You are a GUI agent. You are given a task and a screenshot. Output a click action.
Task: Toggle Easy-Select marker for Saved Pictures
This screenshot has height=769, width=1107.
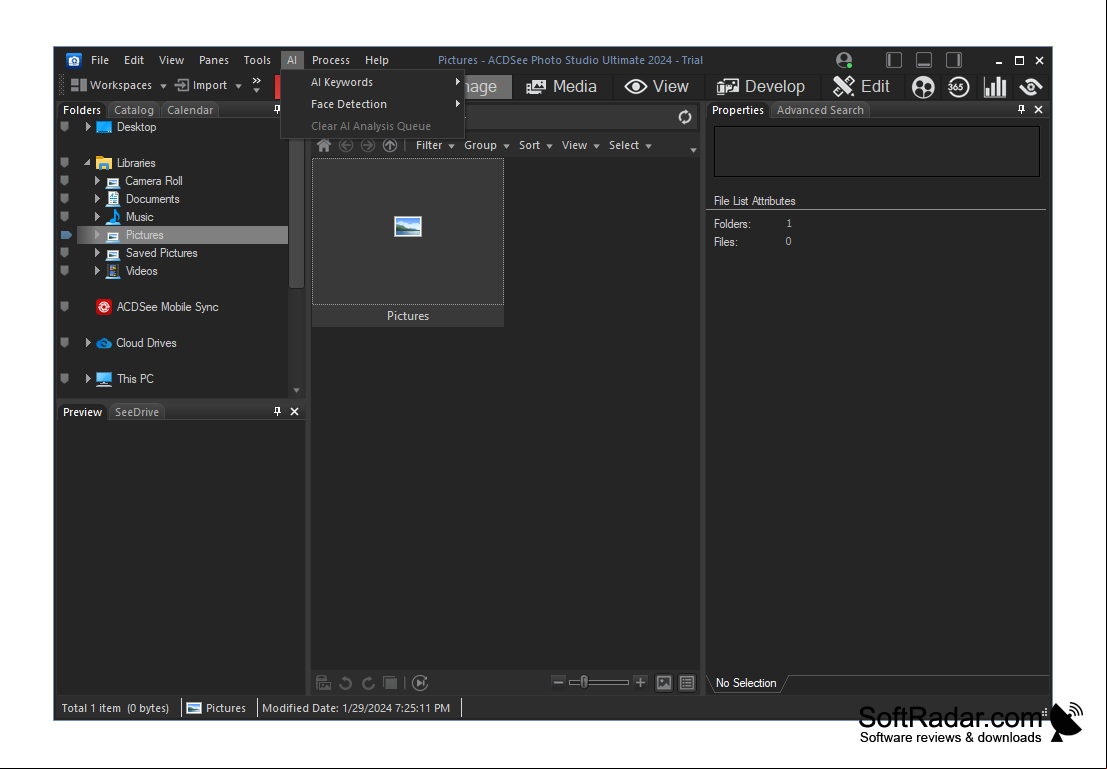(x=65, y=253)
